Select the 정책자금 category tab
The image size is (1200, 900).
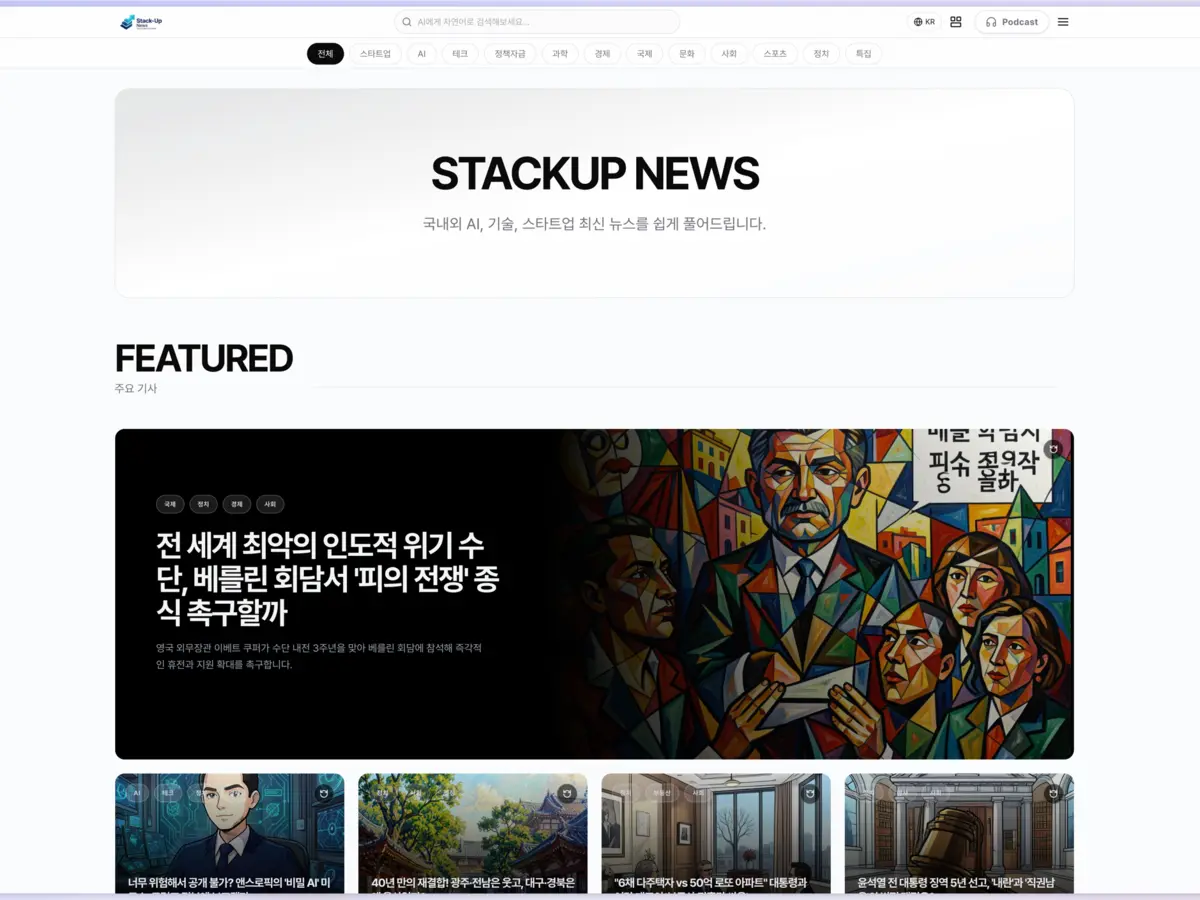pos(510,54)
